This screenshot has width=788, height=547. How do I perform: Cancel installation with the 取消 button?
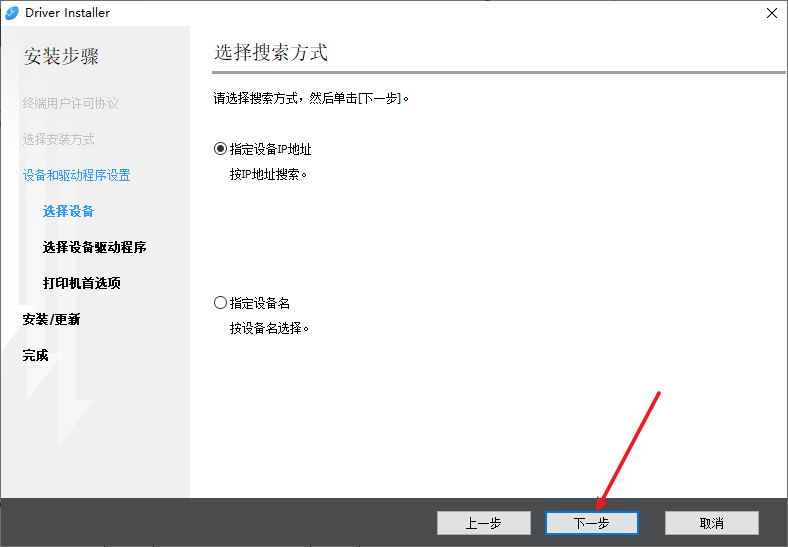tap(711, 523)
